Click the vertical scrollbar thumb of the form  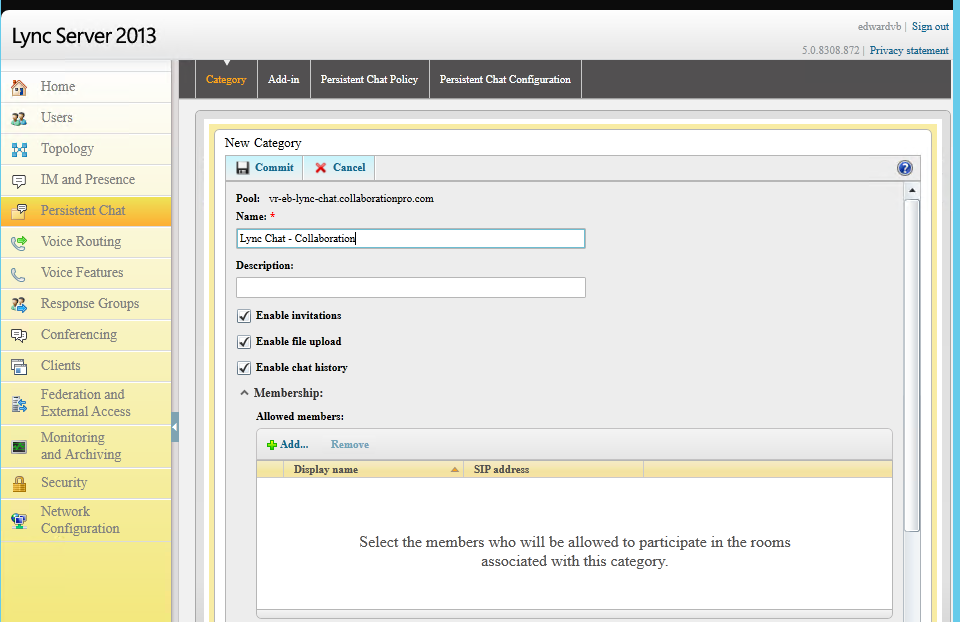coord(912,365)
